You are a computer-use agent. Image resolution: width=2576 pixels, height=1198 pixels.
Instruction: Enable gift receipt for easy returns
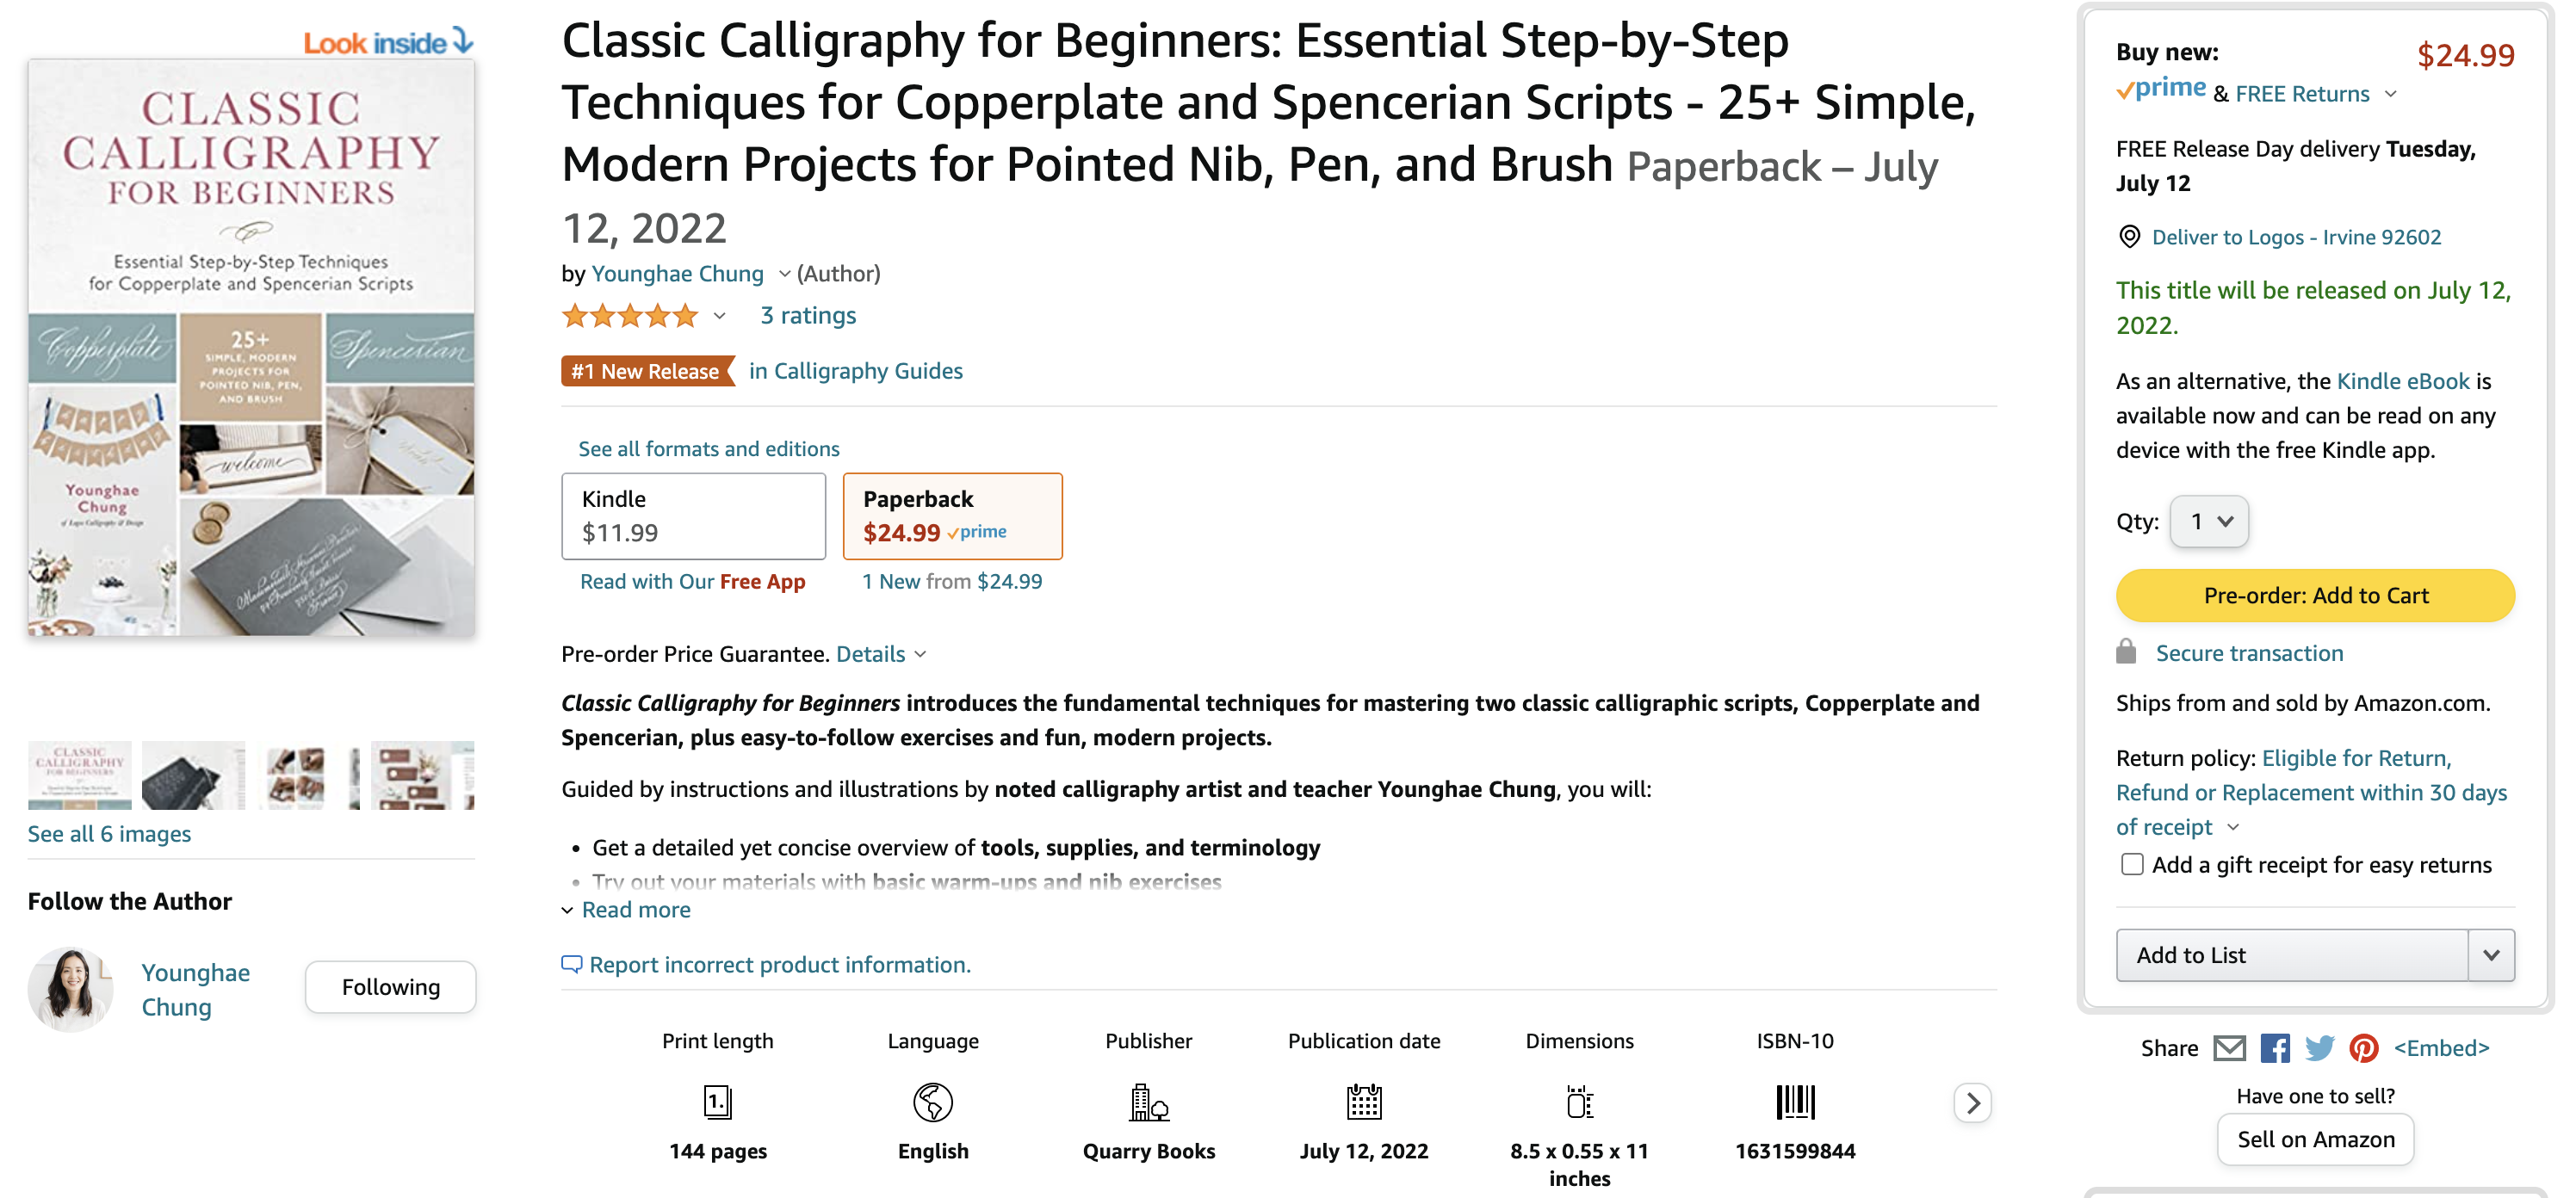click(2132, 865)
